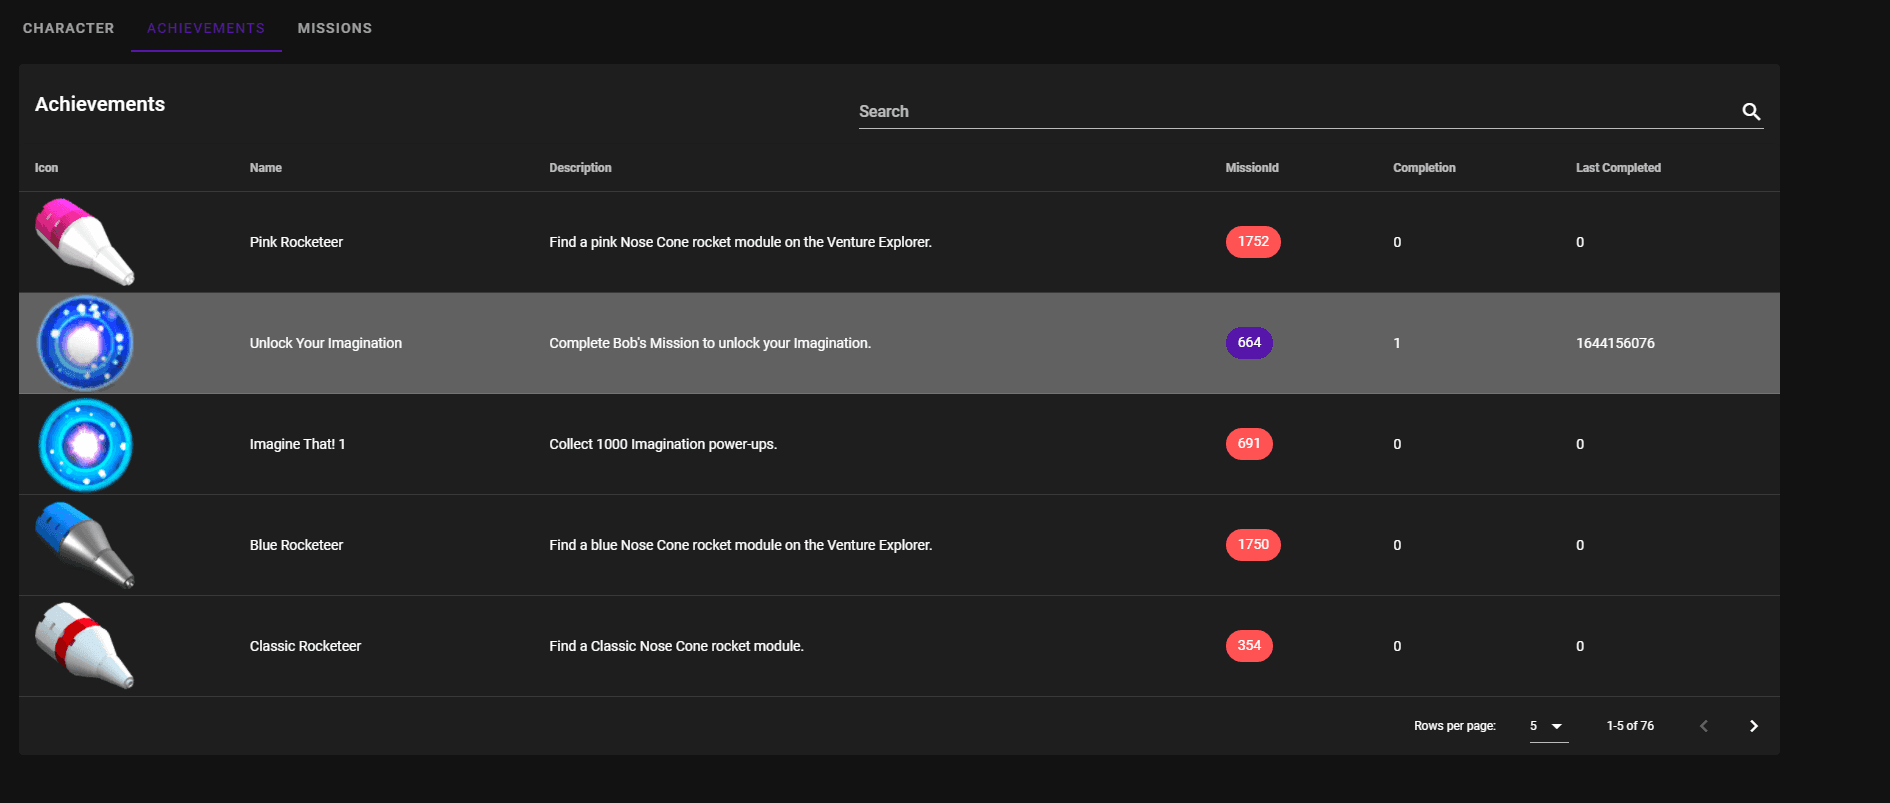Click Collect 1000 Imagination power-ups description
This screenshot has height=803, width=1890.
pyautogui.click(x=663, y=444)
